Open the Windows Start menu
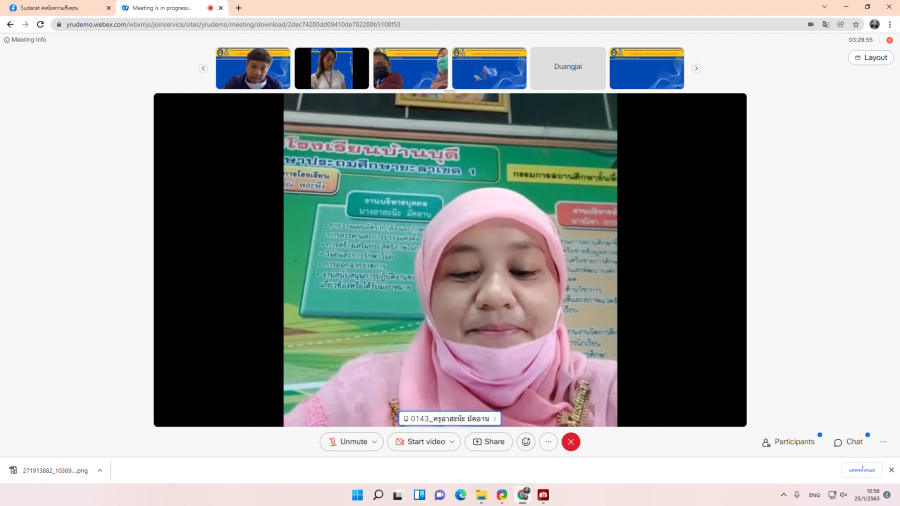The width and height of the screenshot is (900, 506). coord(357,495)
